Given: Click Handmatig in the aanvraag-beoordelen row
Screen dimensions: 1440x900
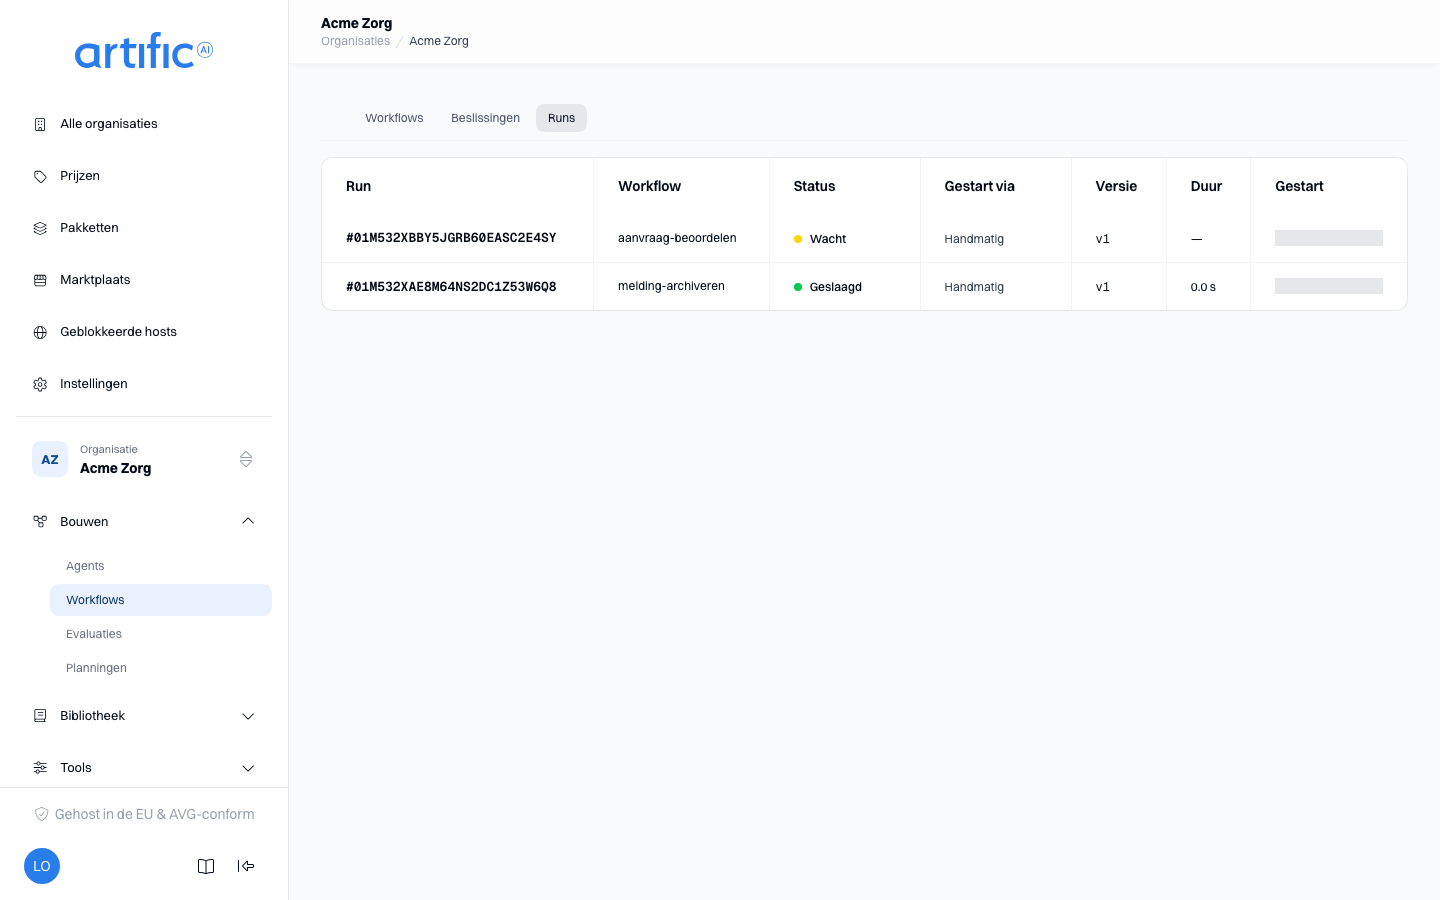Looking at the screenshot, I should click(x=974, y=239).
